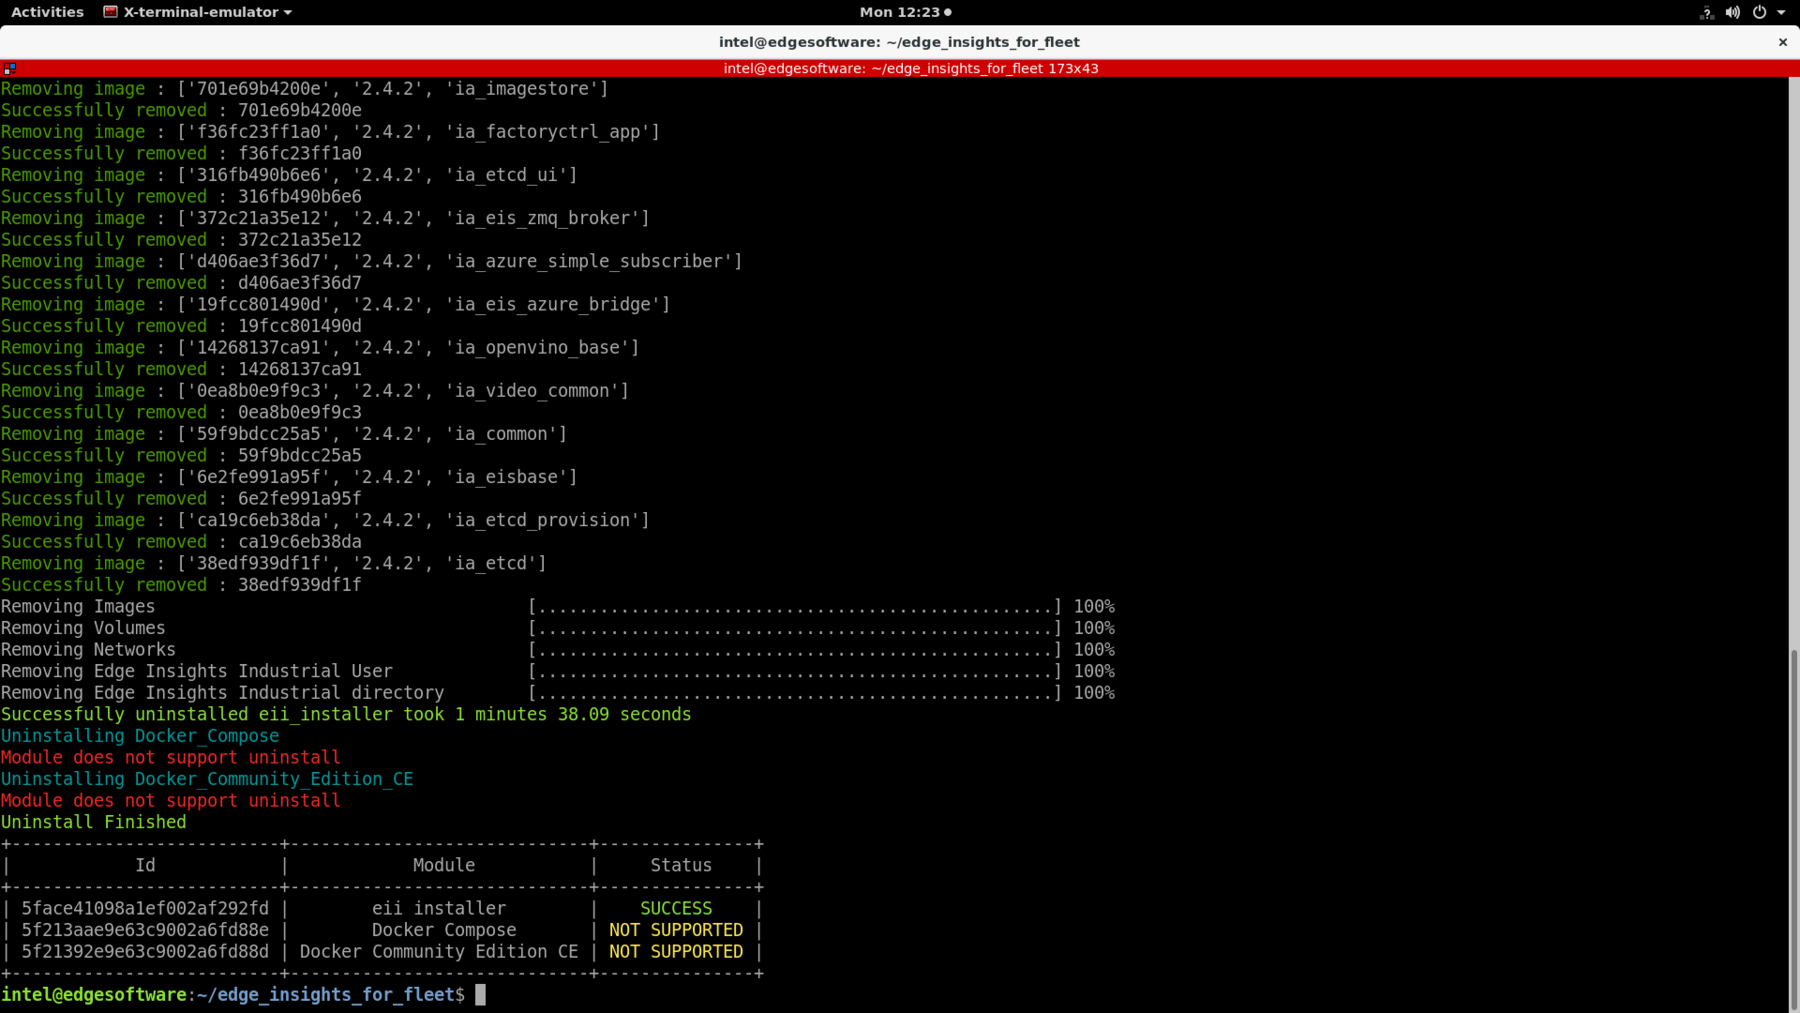Click the Successfully removed 59f9bdcc25a5 line

181,455
